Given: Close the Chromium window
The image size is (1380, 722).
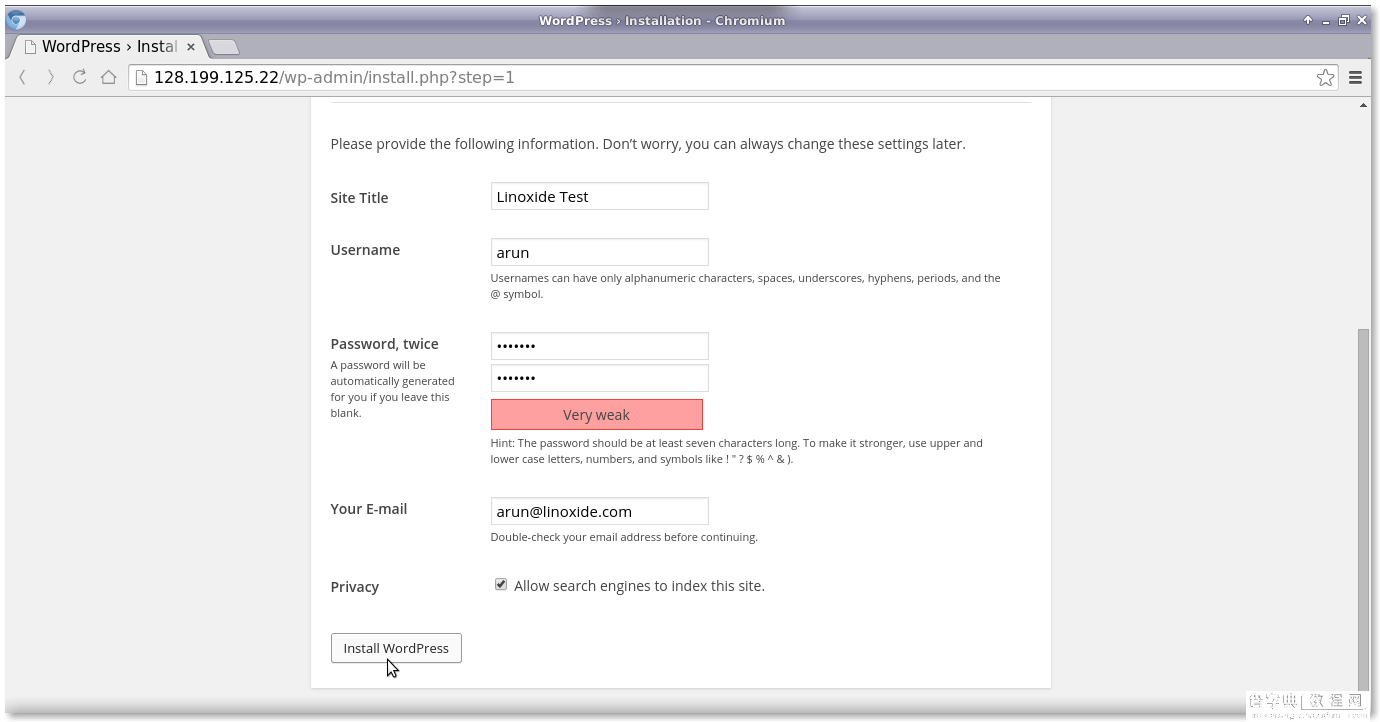Looking at the screenshot, I should [1361, 20].
